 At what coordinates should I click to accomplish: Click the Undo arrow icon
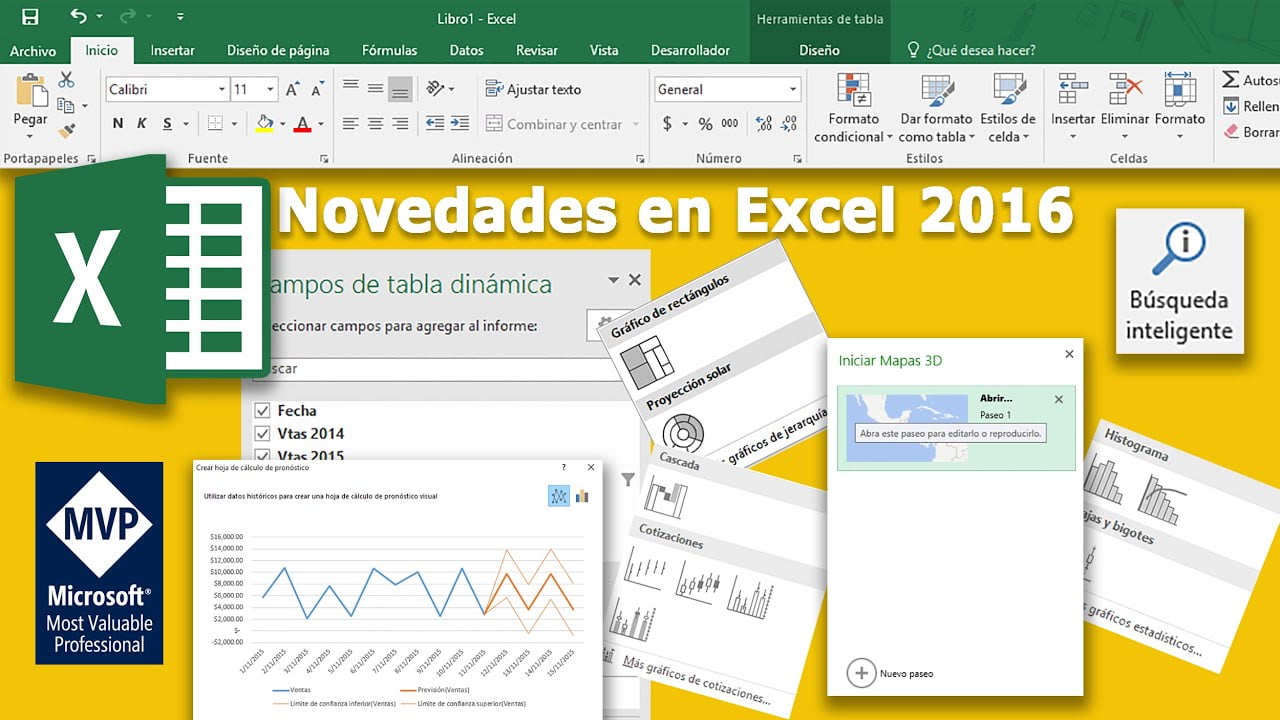pyautogui.click(x=79, y=17)
